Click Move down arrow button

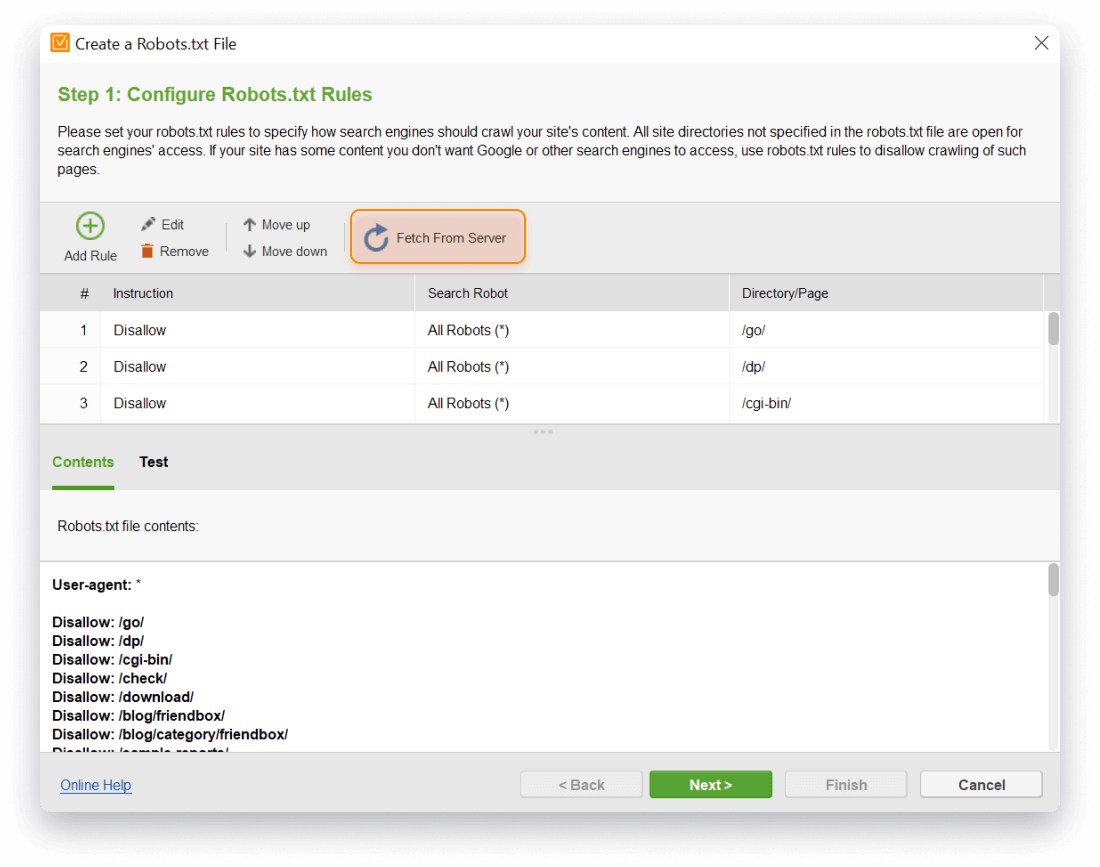tap(285, 251)
